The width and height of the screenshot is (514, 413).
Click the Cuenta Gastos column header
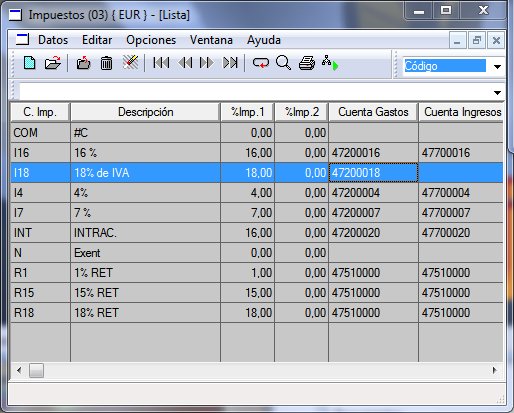click(373, 112)
